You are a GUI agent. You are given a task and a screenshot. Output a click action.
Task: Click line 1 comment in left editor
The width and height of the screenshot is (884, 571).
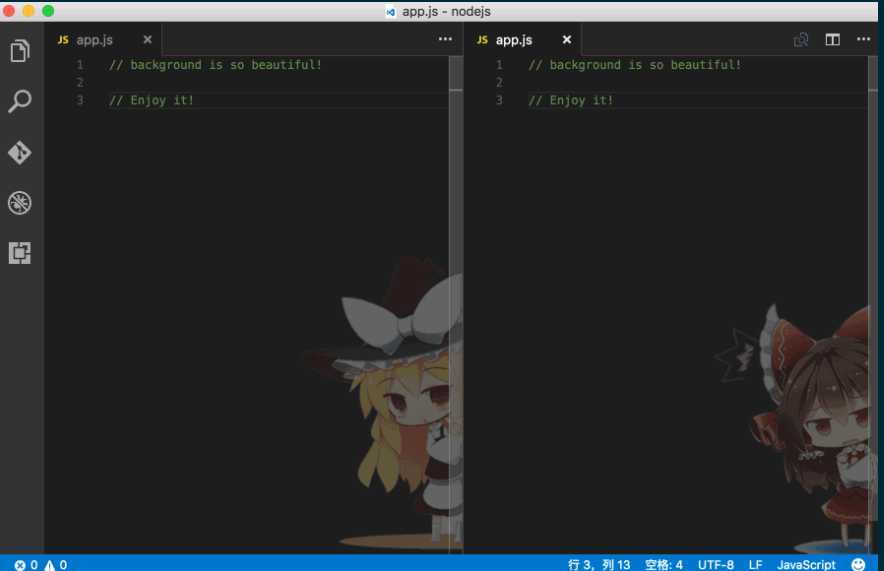(x=215, y=65)
